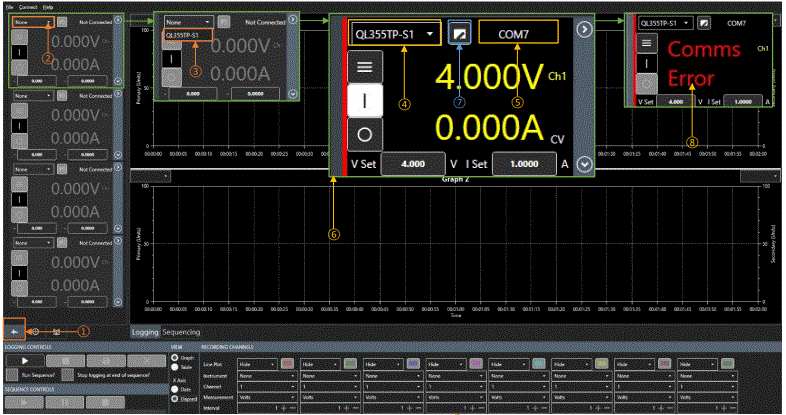Open the first recording channel's Channel dropdown

pos(268,387)
